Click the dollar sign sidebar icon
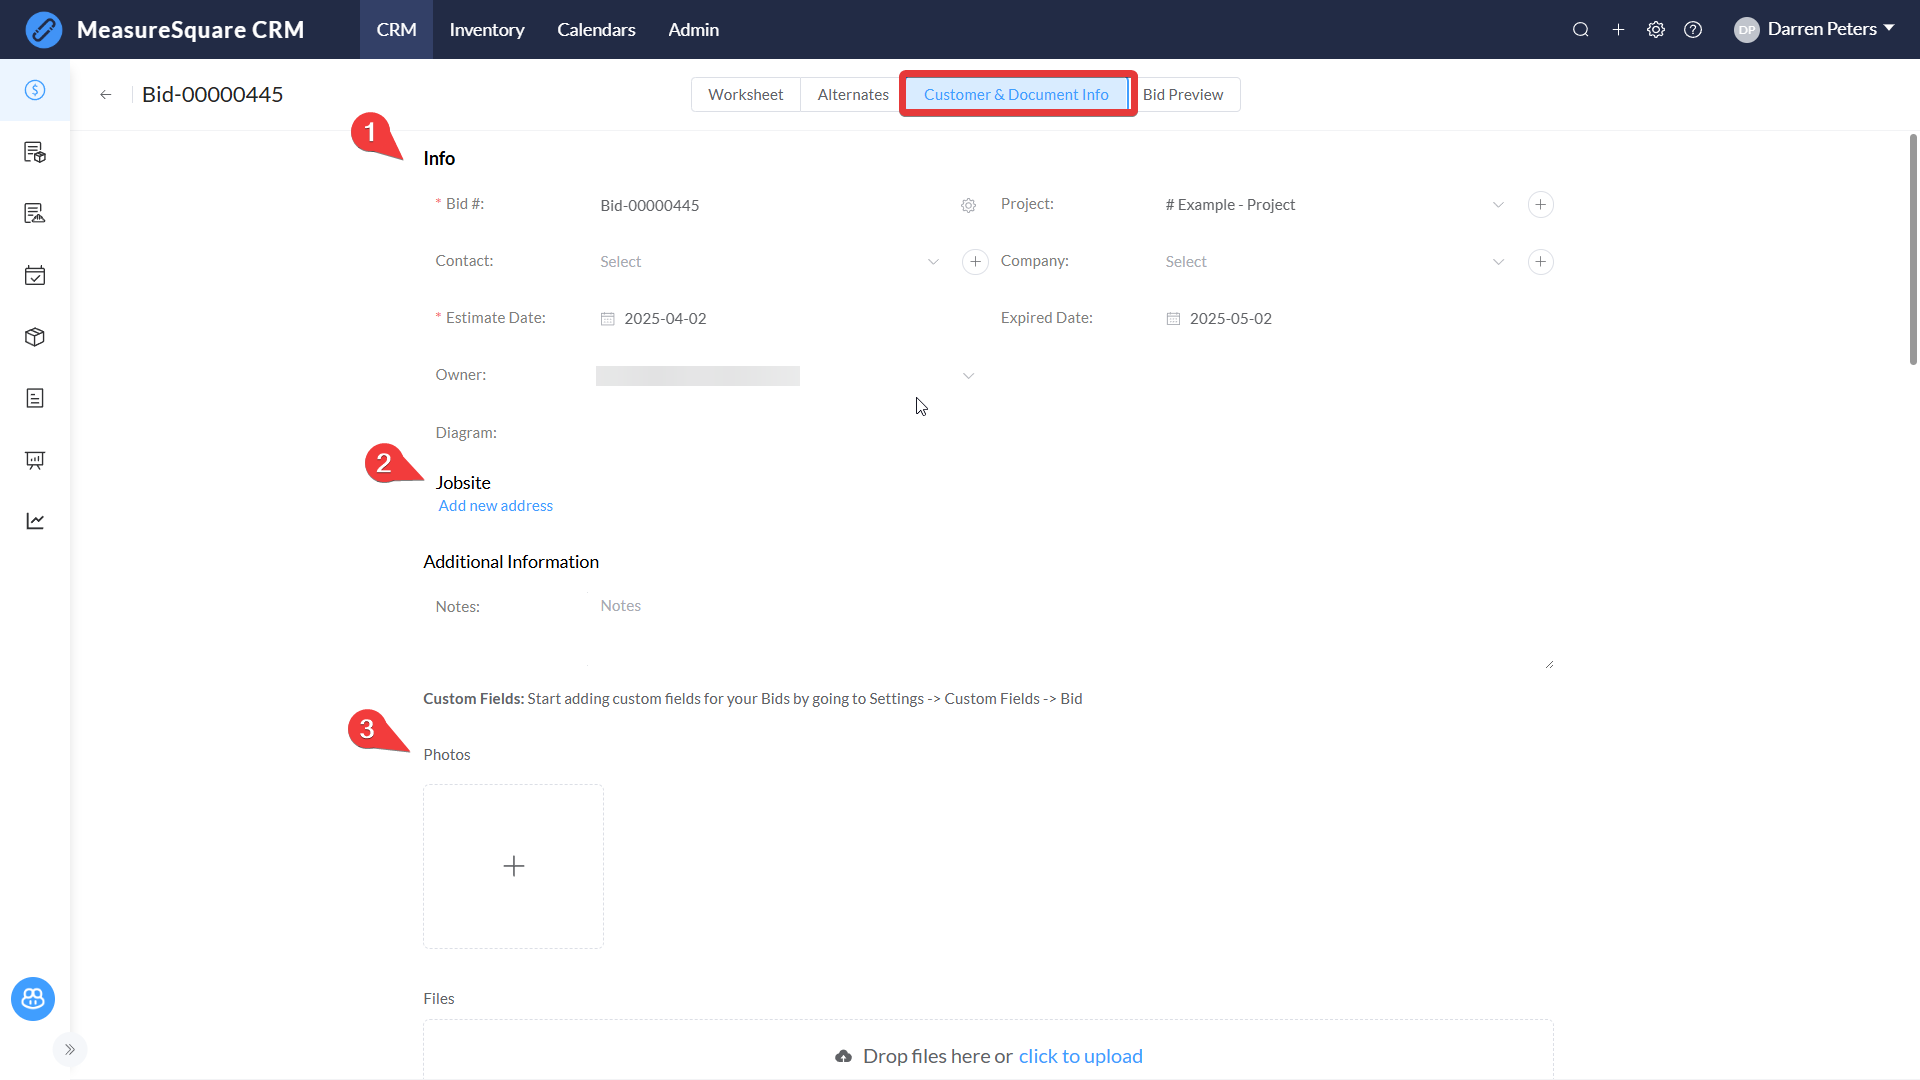This screenshot has width=1920, height=1080. [x=35, y=90]
